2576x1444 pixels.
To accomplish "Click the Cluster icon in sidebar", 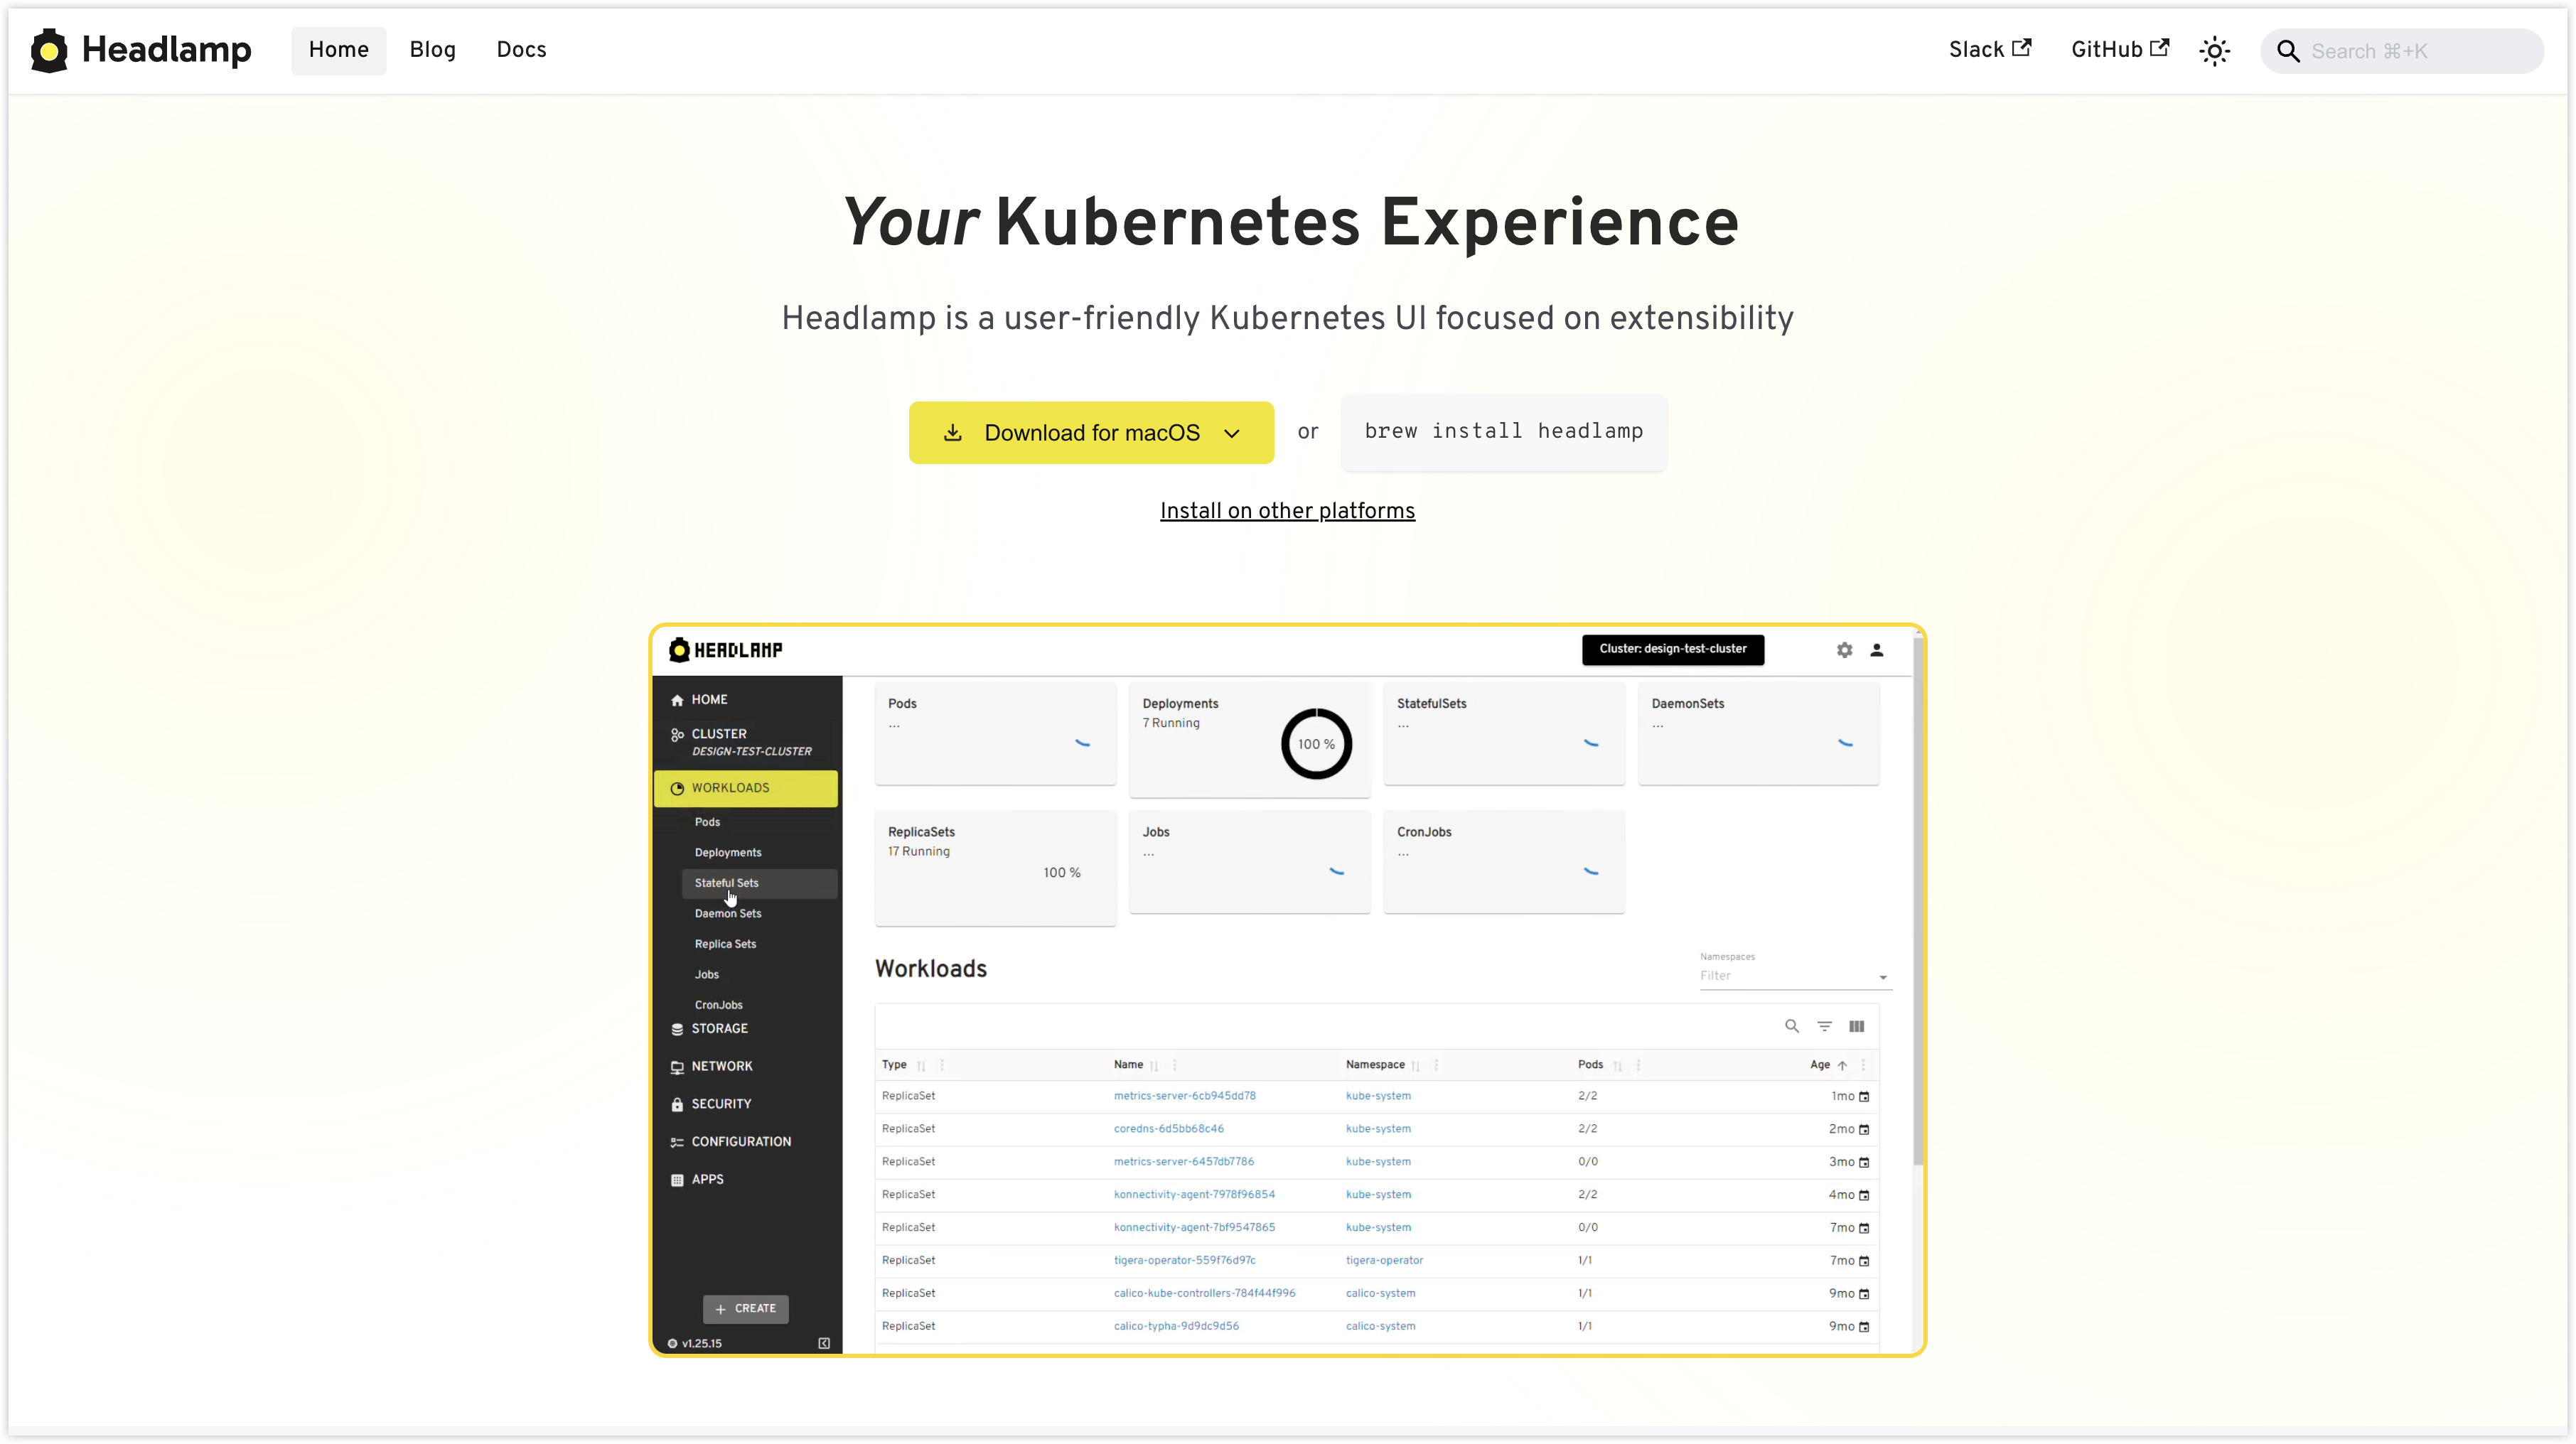I will [677, 735].
